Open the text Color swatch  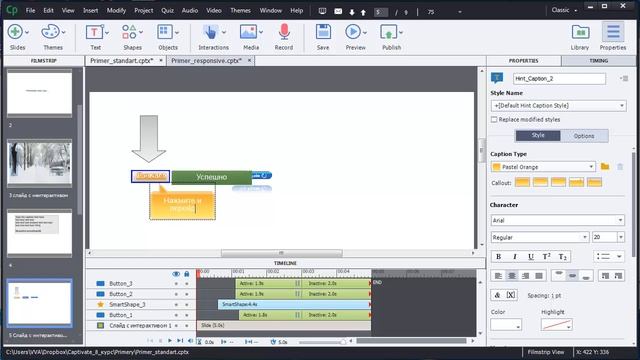[506, 325]
